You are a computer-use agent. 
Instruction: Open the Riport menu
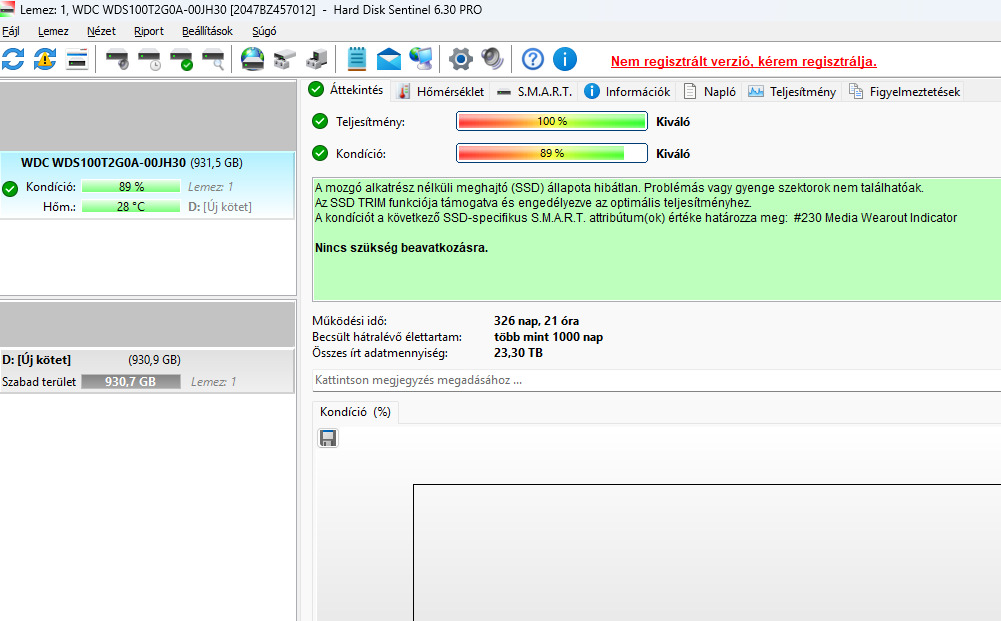(149, 31)
